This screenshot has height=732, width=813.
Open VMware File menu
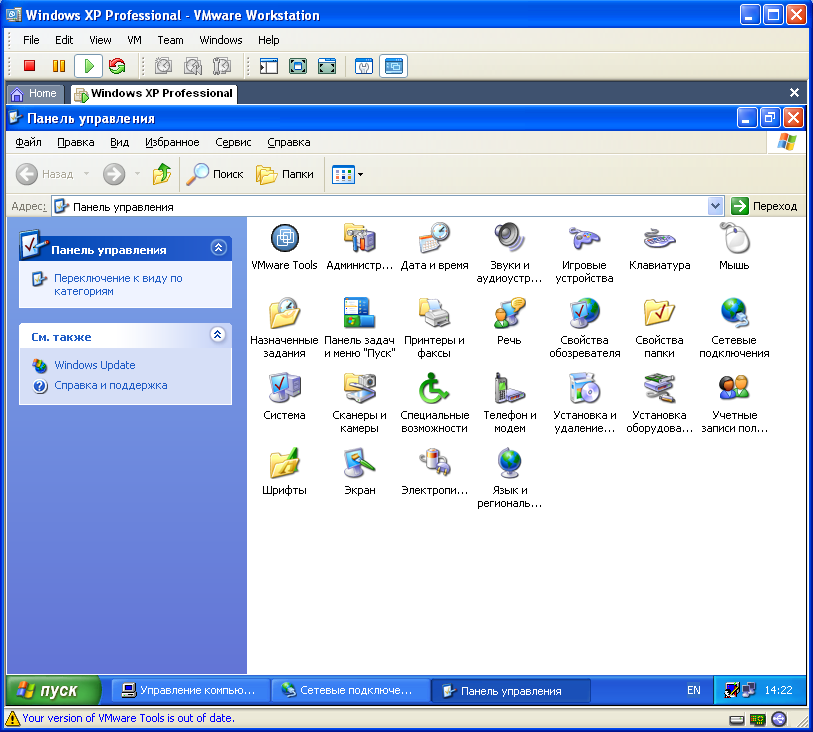(x=31, y=40)
